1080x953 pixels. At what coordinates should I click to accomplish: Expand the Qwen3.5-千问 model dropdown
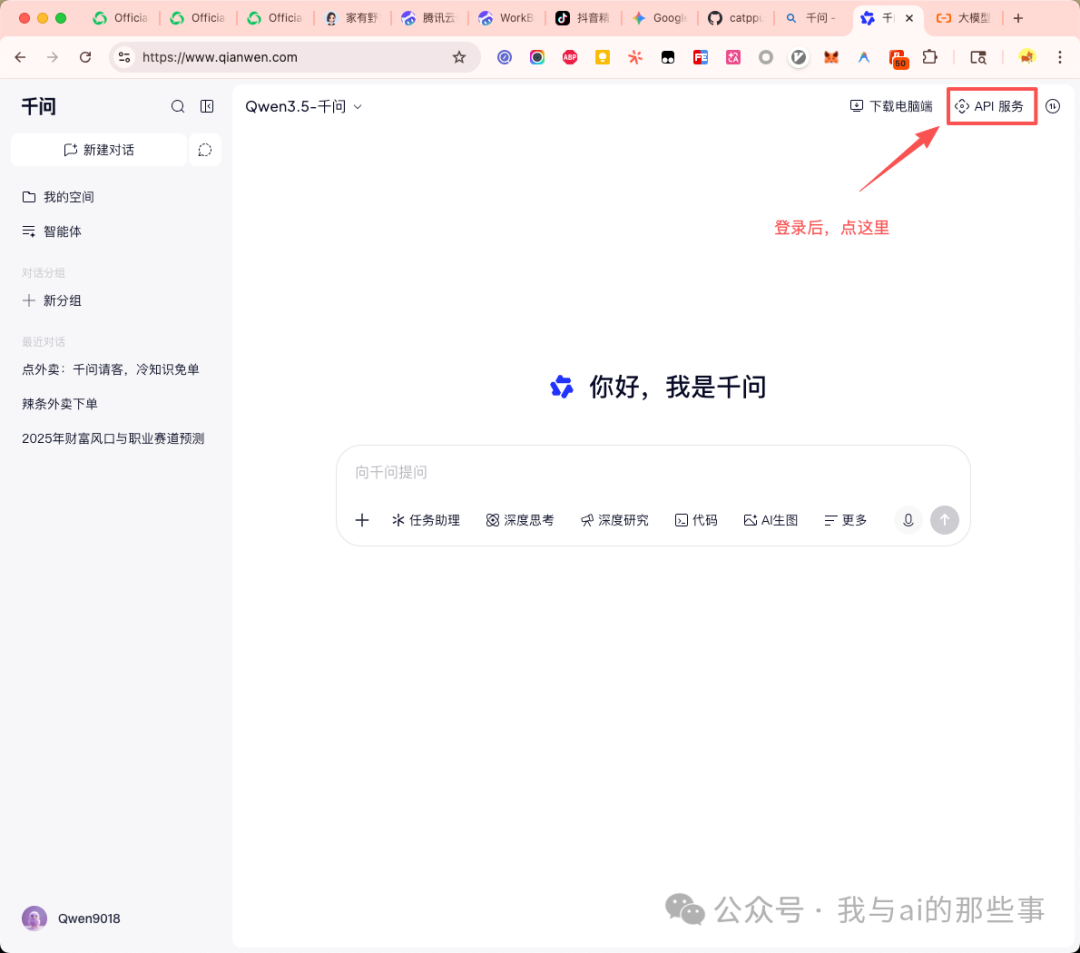(304, 106)
